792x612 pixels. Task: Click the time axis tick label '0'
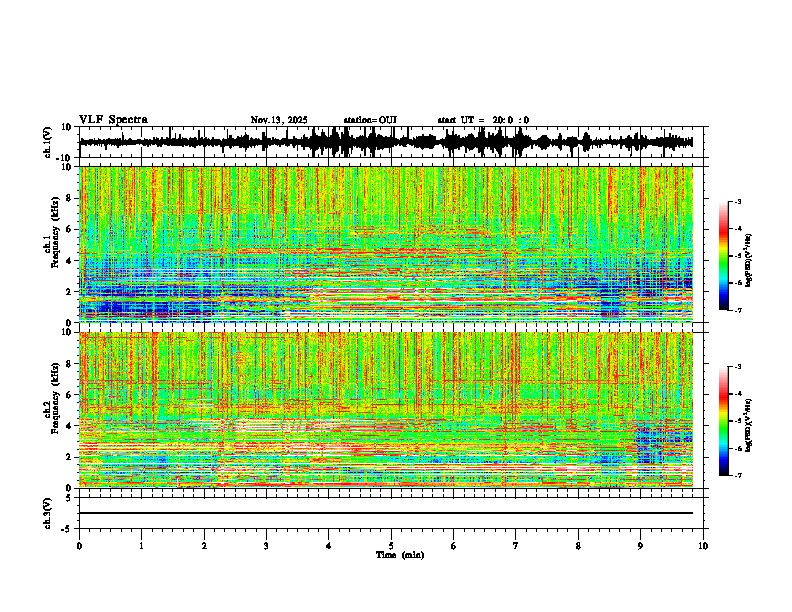coord(79,546)
